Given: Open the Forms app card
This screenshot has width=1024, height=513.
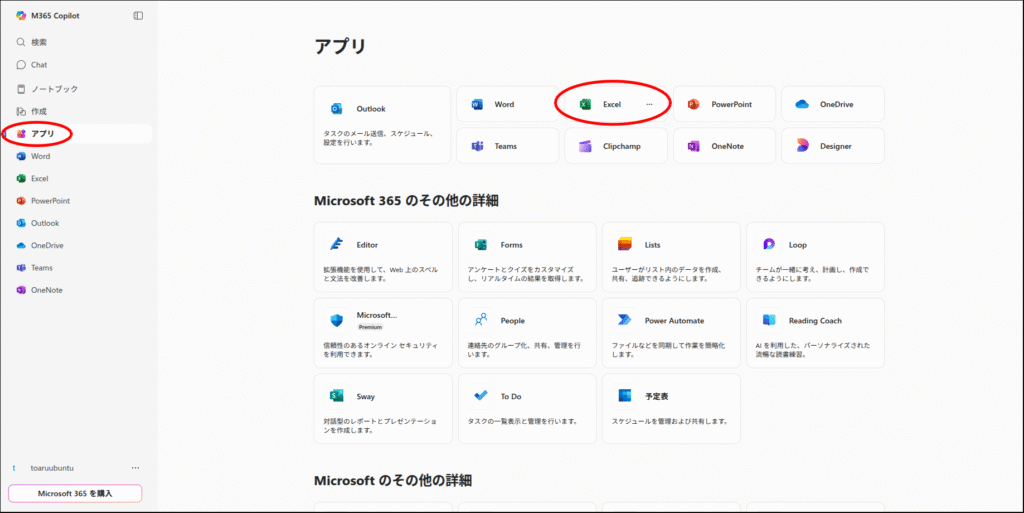Looking at the screenshot, I should [x=526, y=259].
